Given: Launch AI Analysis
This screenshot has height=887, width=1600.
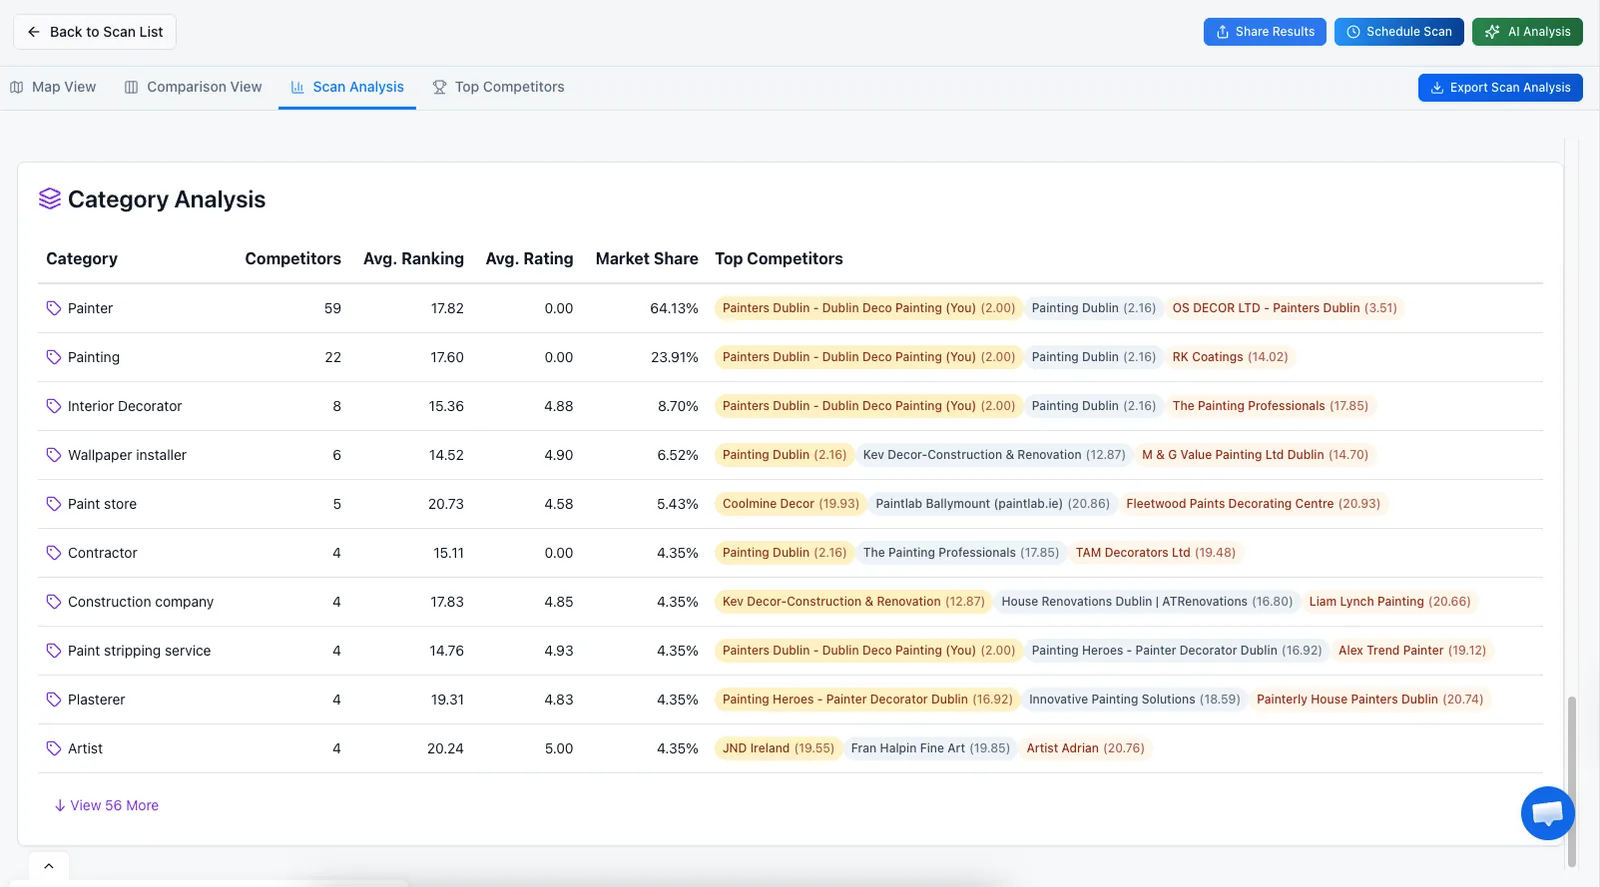Looking at the screenshot, I should [x=1527, y=32].
